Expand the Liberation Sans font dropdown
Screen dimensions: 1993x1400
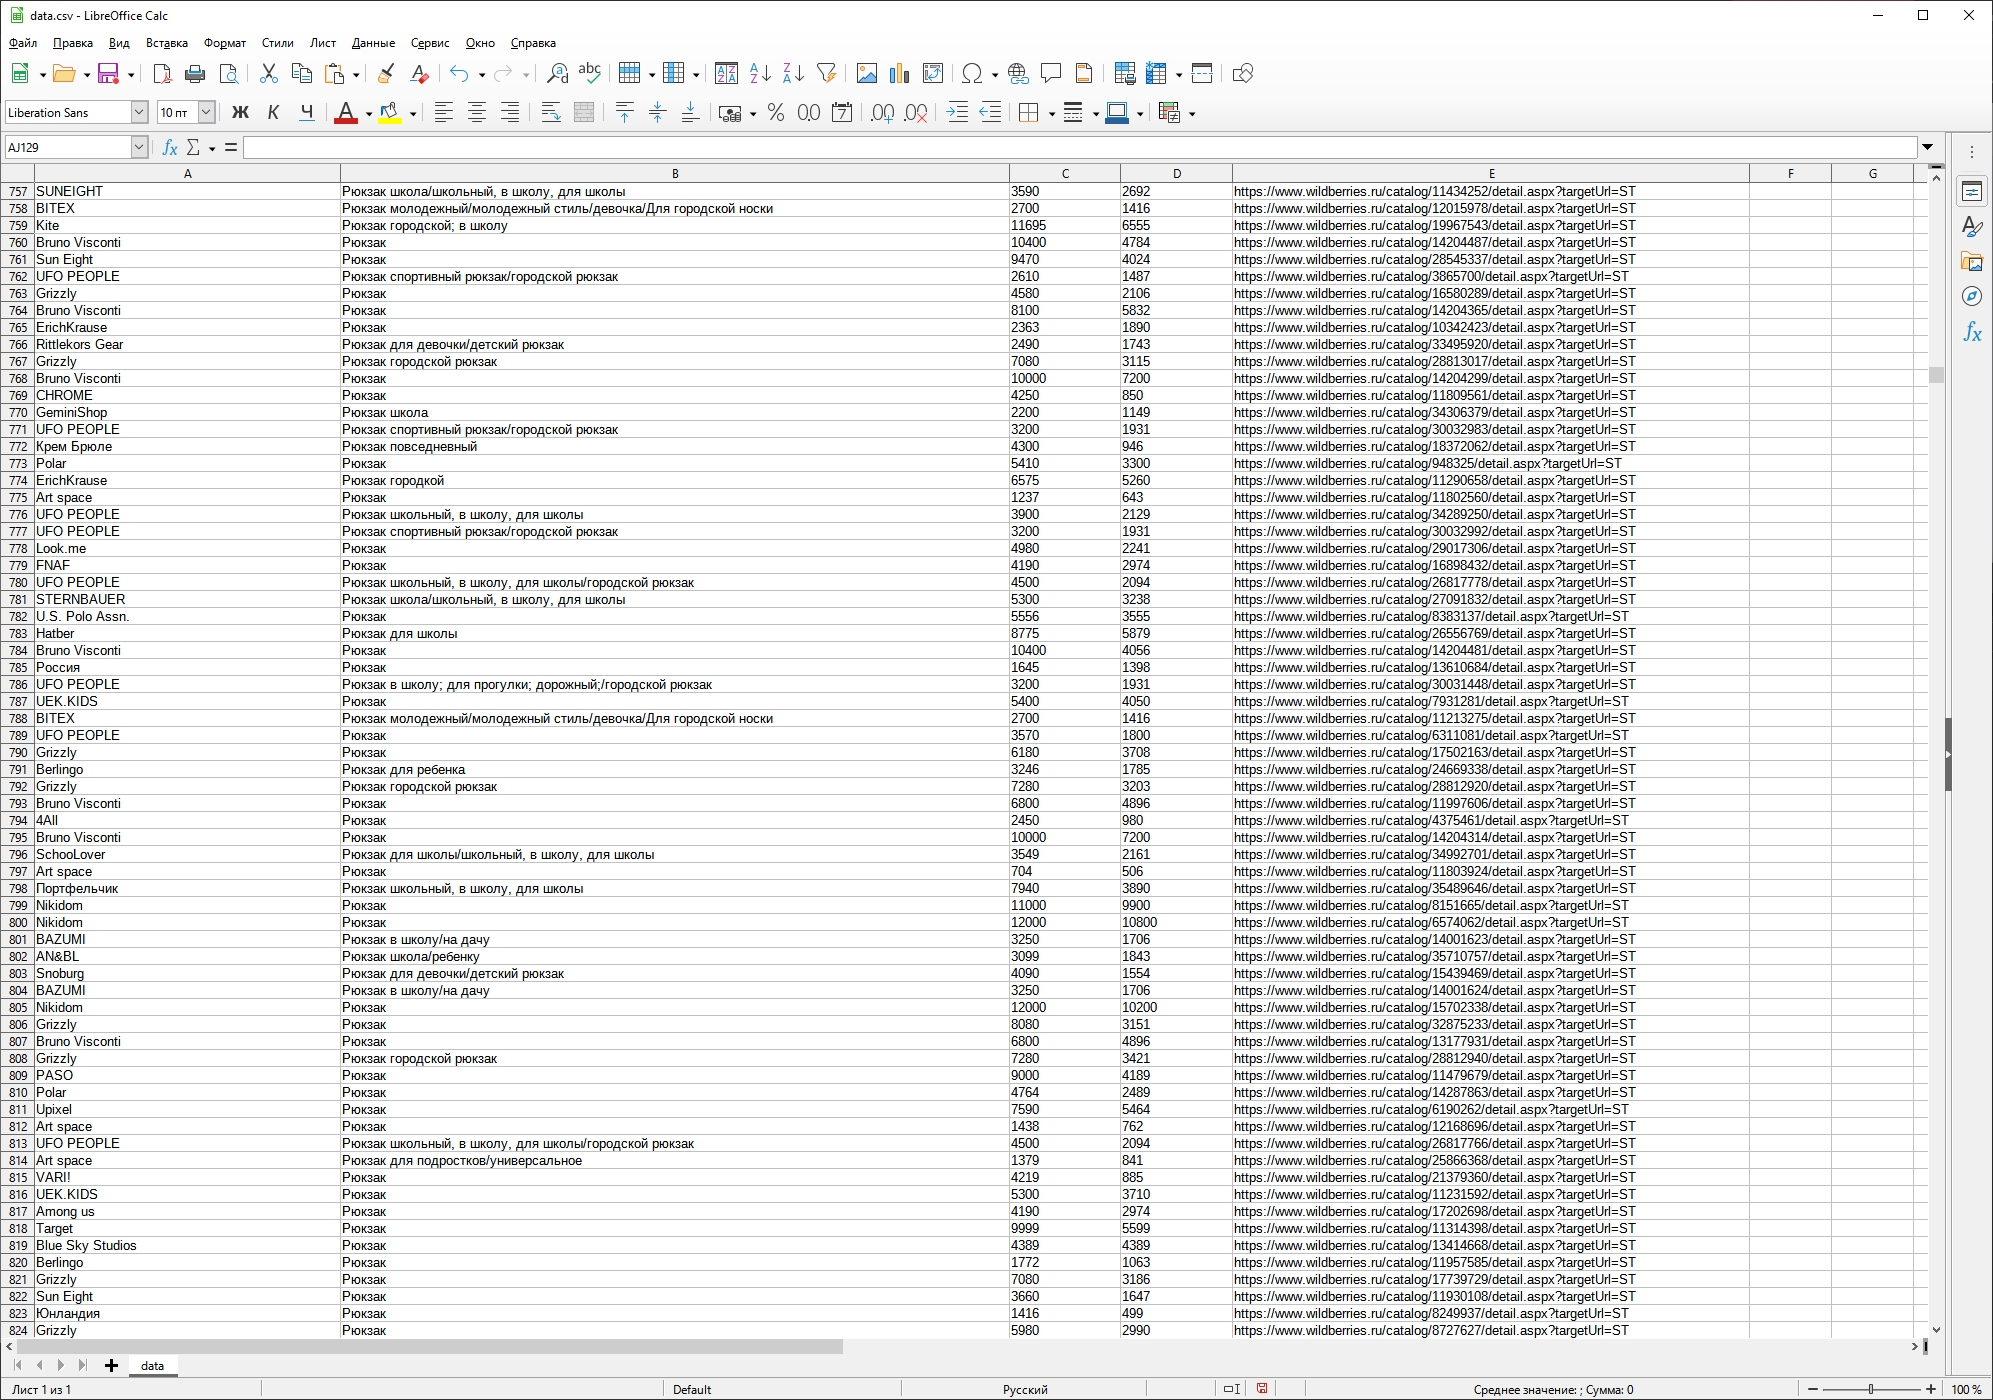139,113
